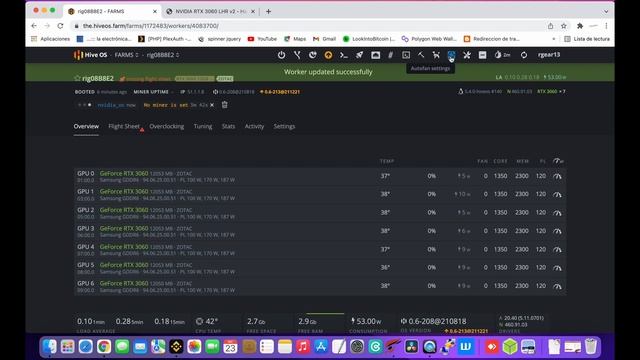The image size is (640, 360).
Task: Reload the page with browser refresh button
Action: click(x=60, y=26)
